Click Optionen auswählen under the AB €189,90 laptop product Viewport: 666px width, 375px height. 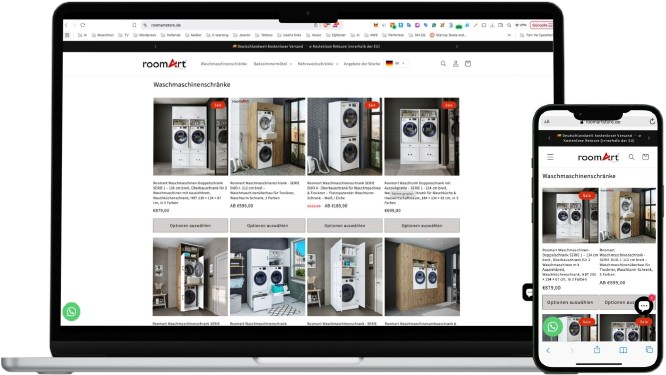(x=344, y=226)
